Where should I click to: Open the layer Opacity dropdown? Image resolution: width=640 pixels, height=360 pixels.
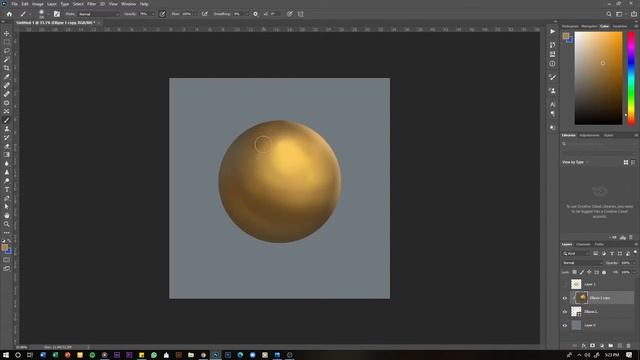tap(633, 263)
